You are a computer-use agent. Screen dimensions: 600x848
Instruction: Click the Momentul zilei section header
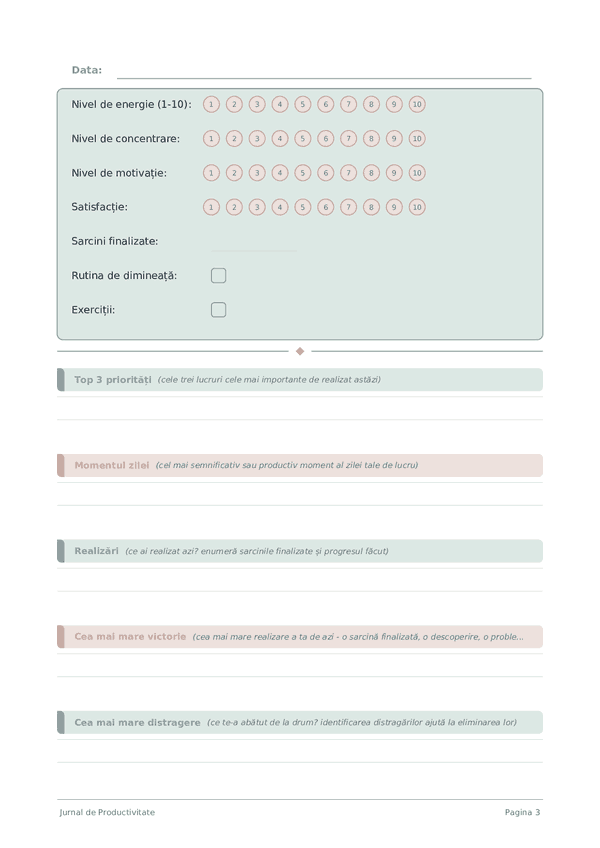pyautogui.click(x=300, y=465)
